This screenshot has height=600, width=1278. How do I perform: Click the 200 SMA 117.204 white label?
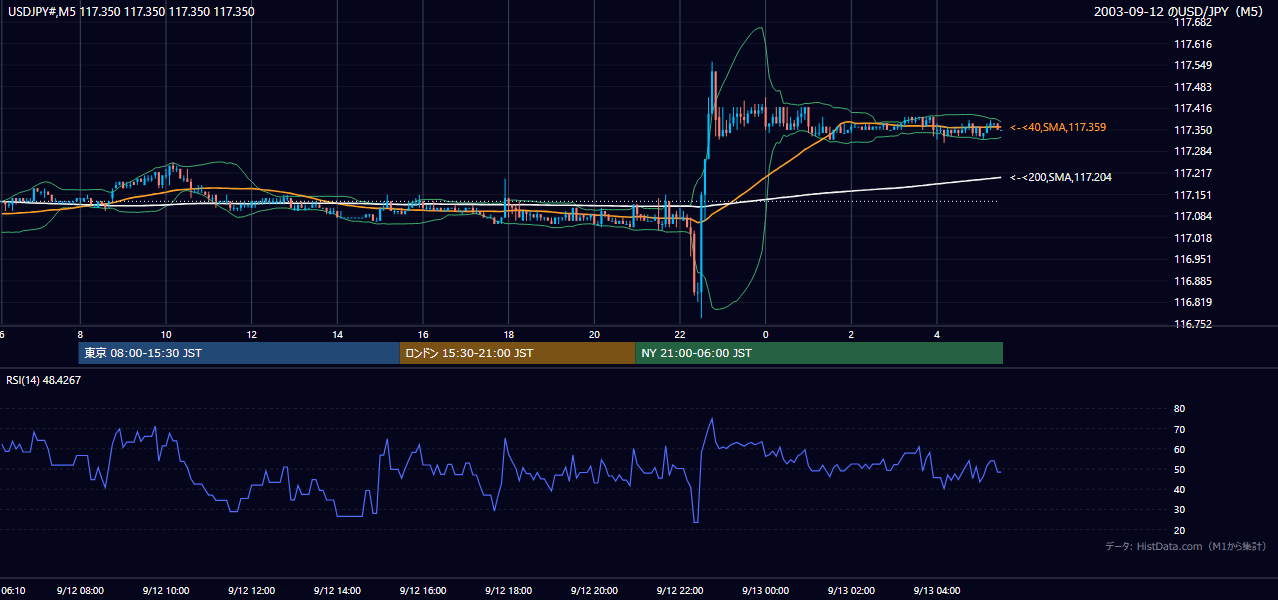point(1061,177)
